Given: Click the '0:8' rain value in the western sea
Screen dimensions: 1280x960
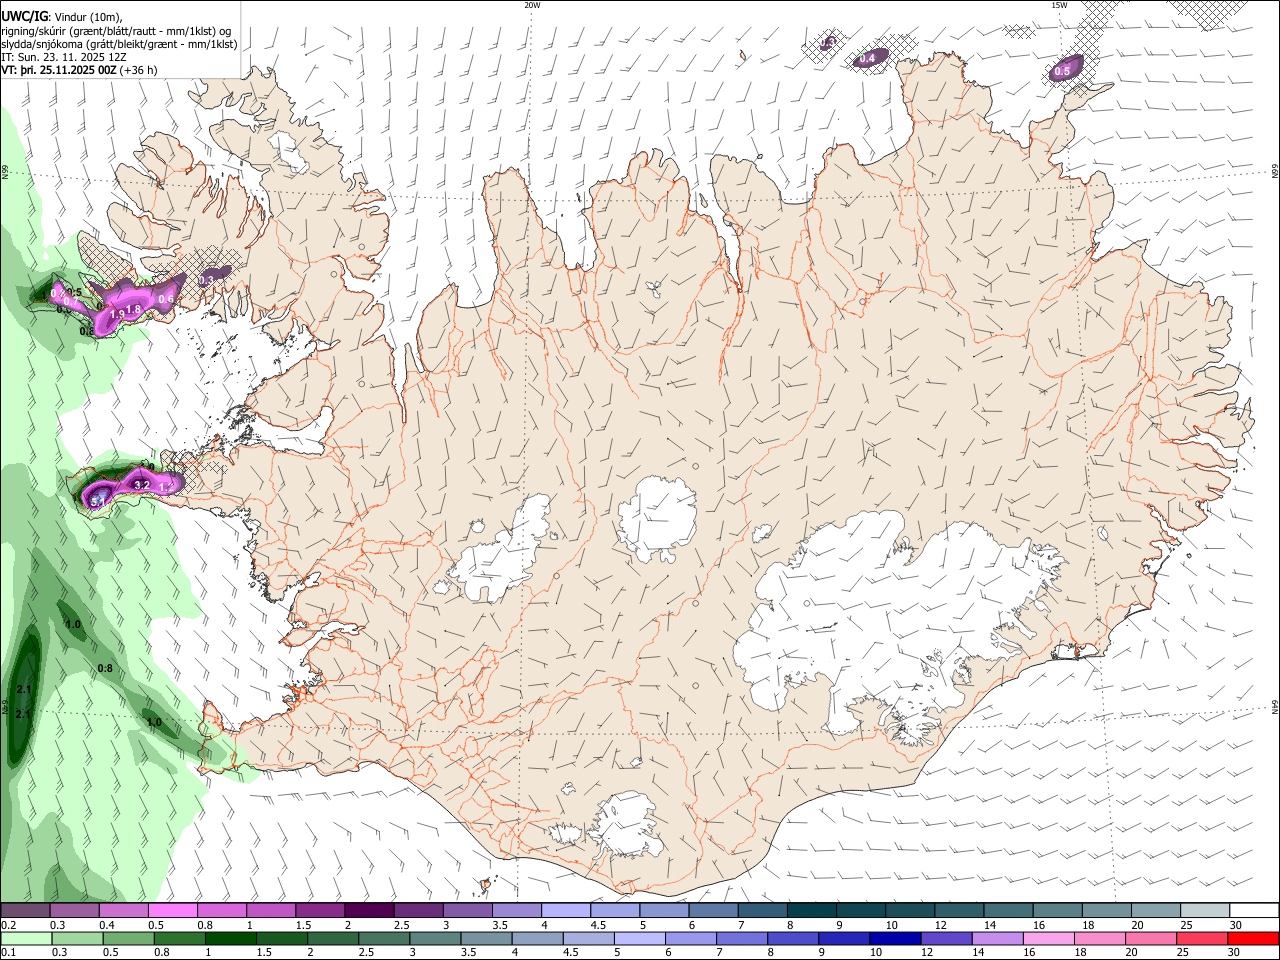Looking at the screenshot, I should 105,668.
